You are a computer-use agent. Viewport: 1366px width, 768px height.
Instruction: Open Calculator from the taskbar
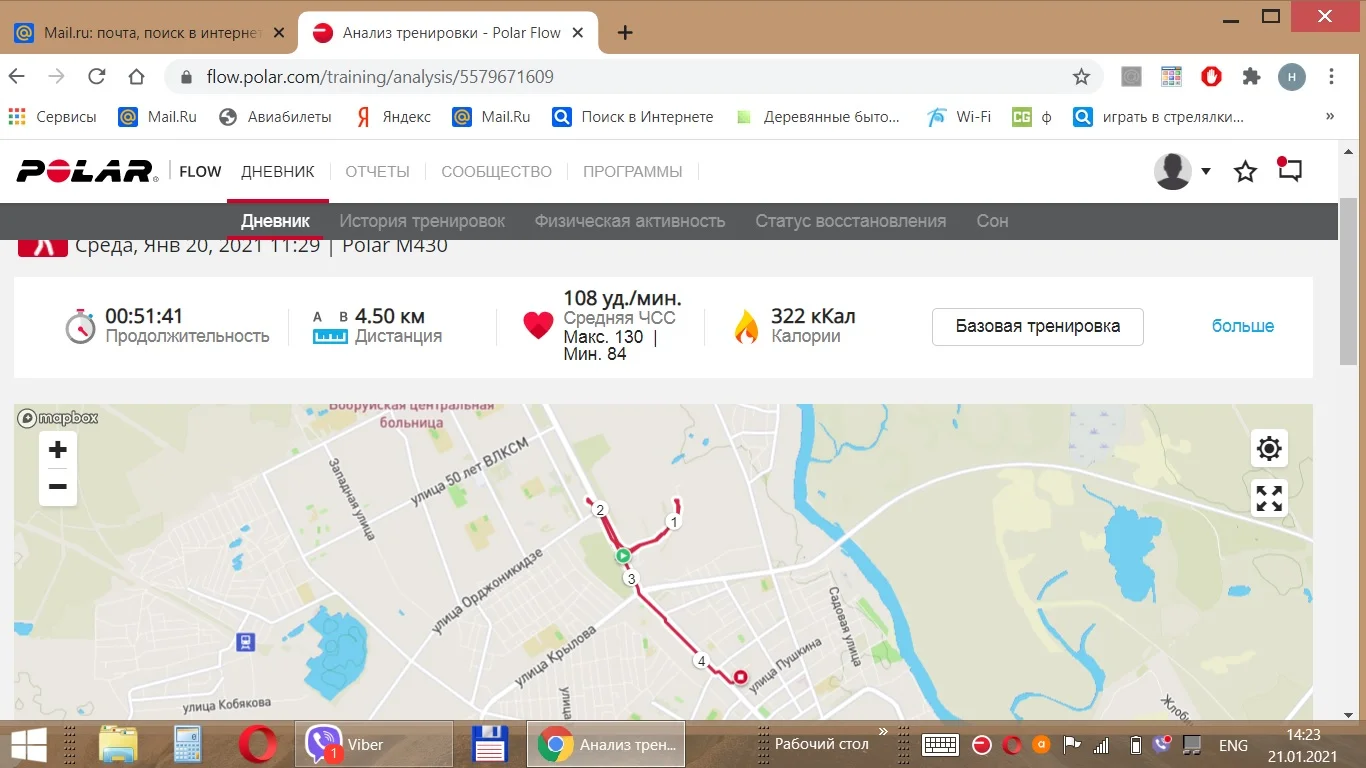pyautogui.click(x=188, y=745)
